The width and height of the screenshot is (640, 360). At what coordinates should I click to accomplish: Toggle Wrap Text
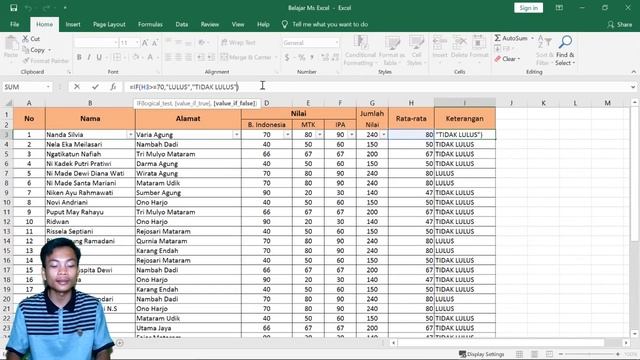pos(238,42)
